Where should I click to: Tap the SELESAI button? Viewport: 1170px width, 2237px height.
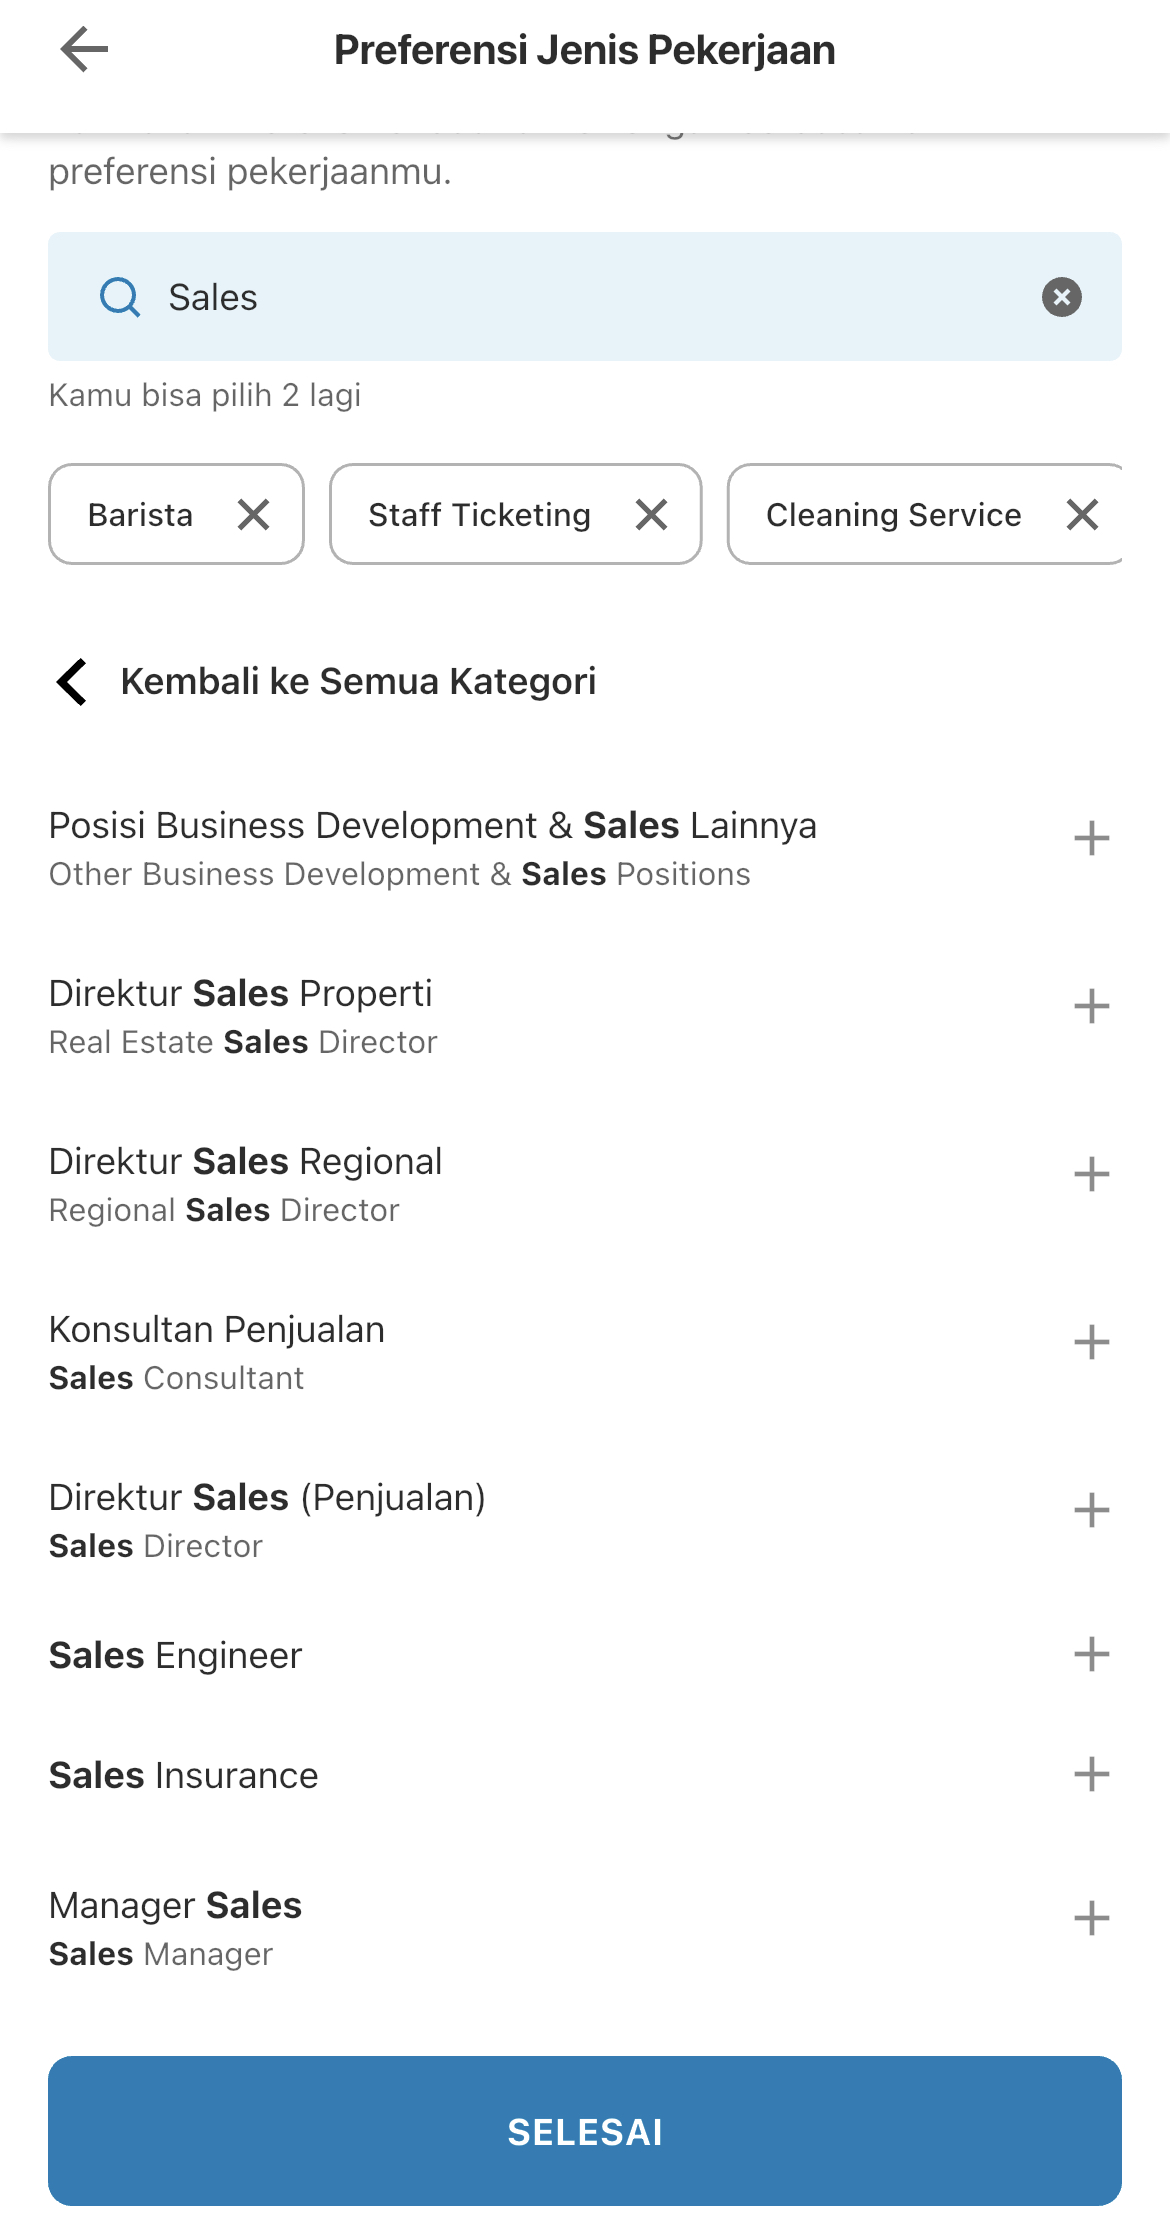(x=585, y=2131)
